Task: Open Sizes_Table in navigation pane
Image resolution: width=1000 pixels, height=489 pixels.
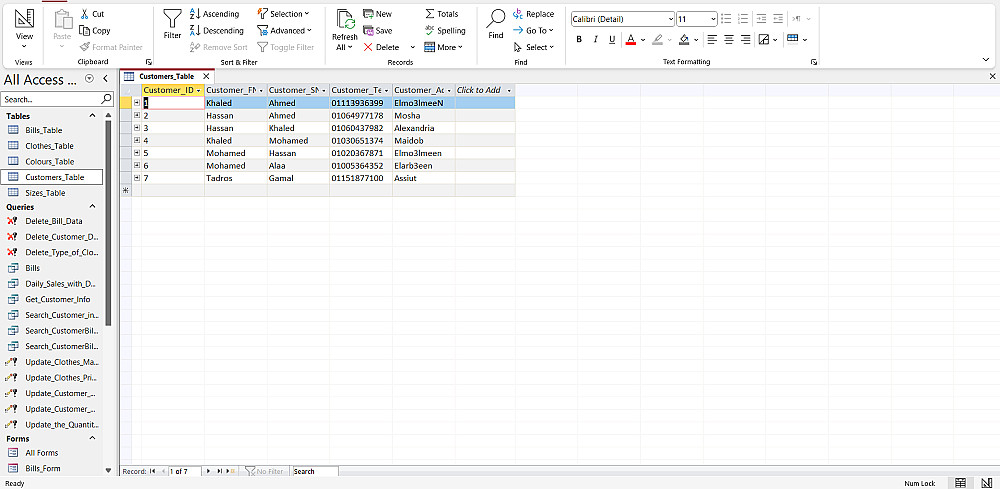Action: click(x=45, y=193)
